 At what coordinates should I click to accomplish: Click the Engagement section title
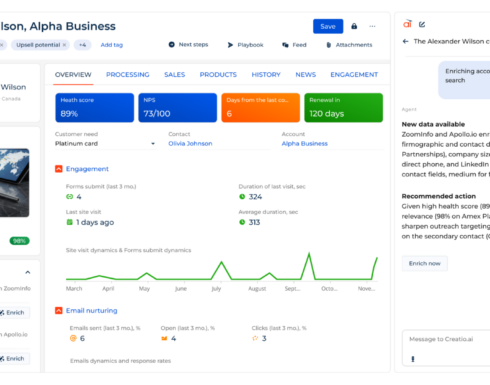coord(87,169)
